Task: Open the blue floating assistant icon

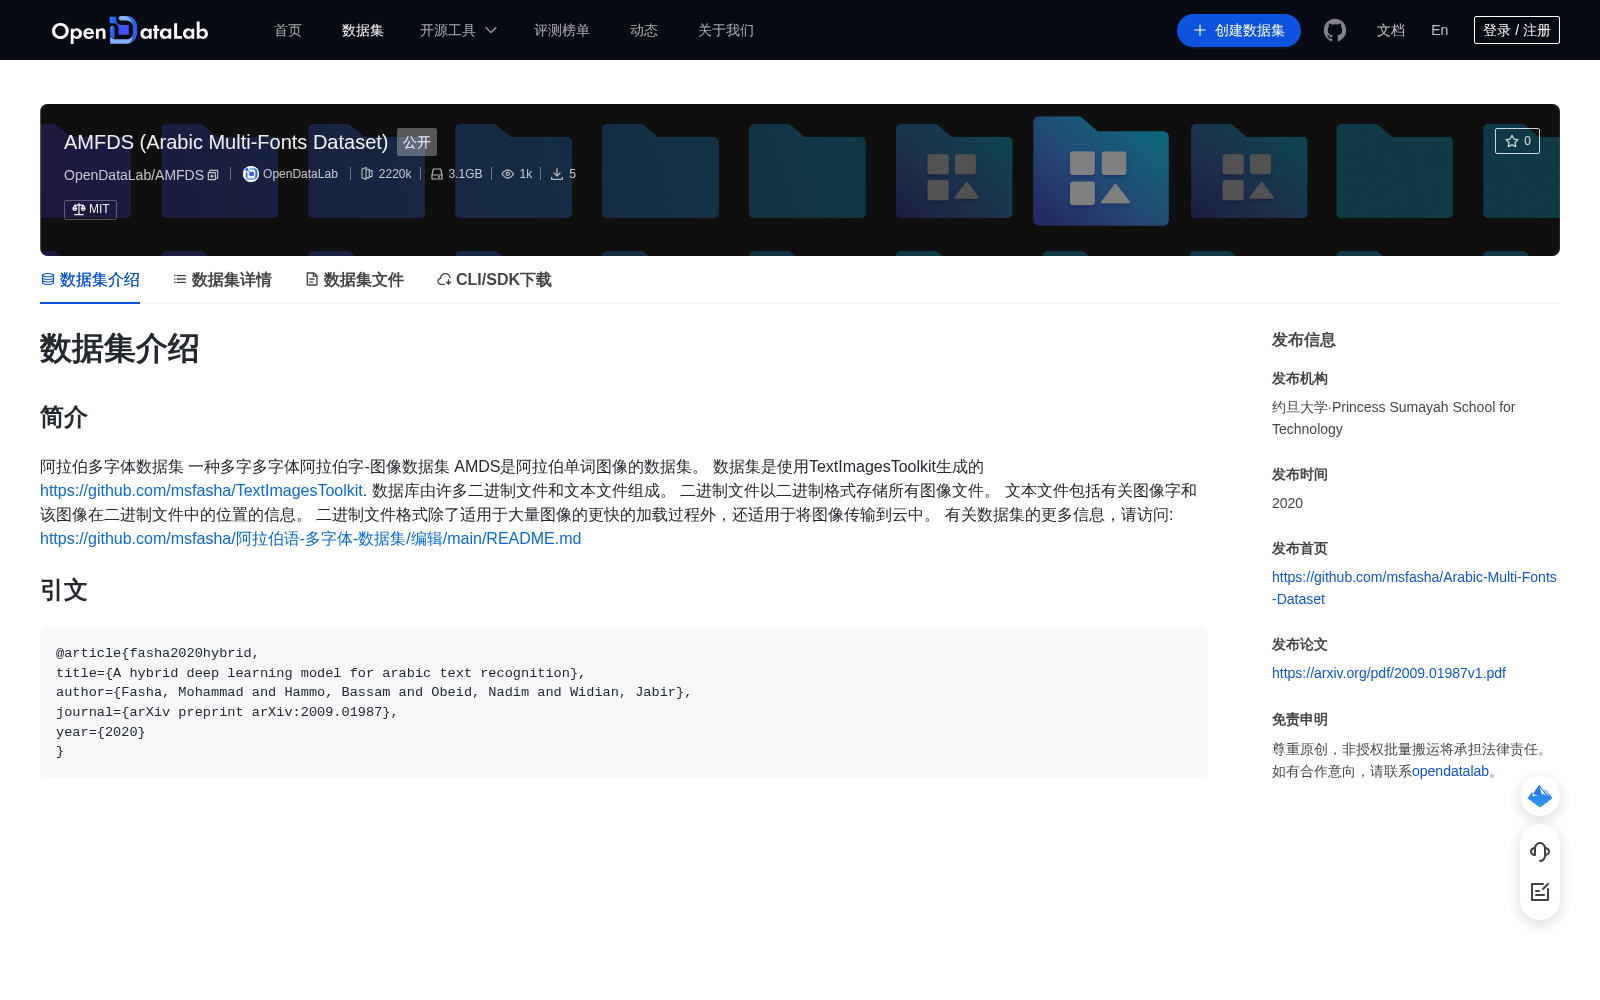Action: coord(1540,796)
